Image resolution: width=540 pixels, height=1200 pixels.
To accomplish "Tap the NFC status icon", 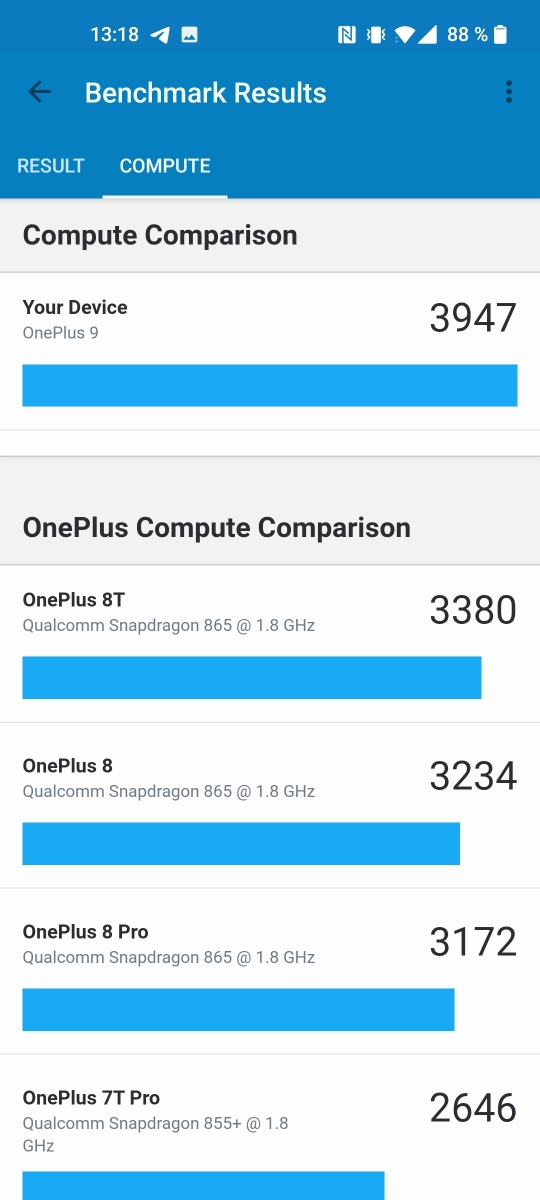I will pyautogui.click(x=346, y=35).
